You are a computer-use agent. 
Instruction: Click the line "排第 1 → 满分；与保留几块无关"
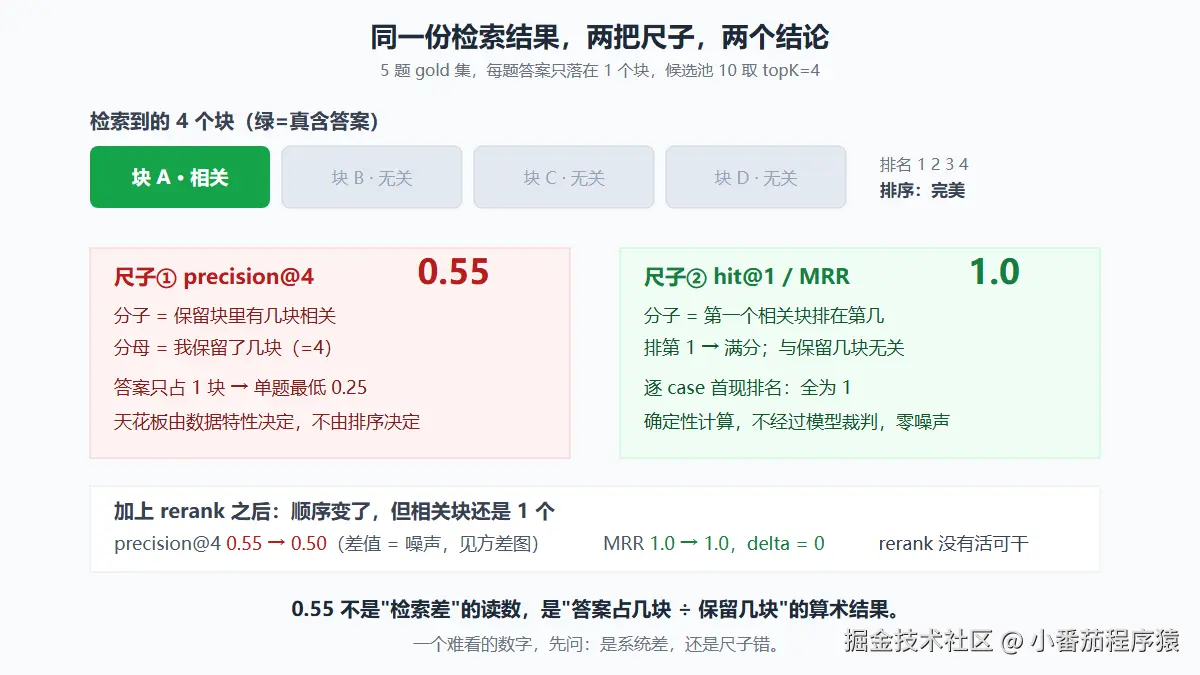coord(774,348)
